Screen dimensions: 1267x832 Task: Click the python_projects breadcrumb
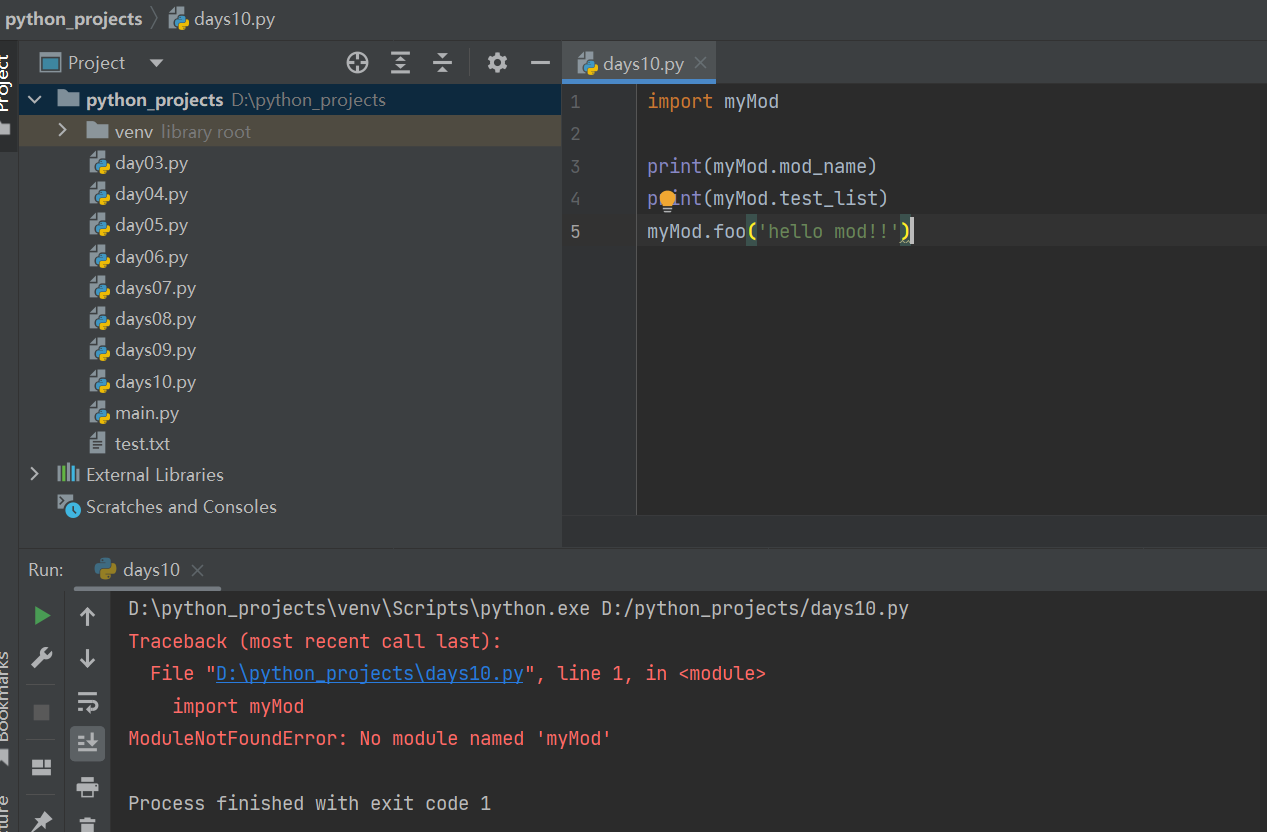pos(74,18)
